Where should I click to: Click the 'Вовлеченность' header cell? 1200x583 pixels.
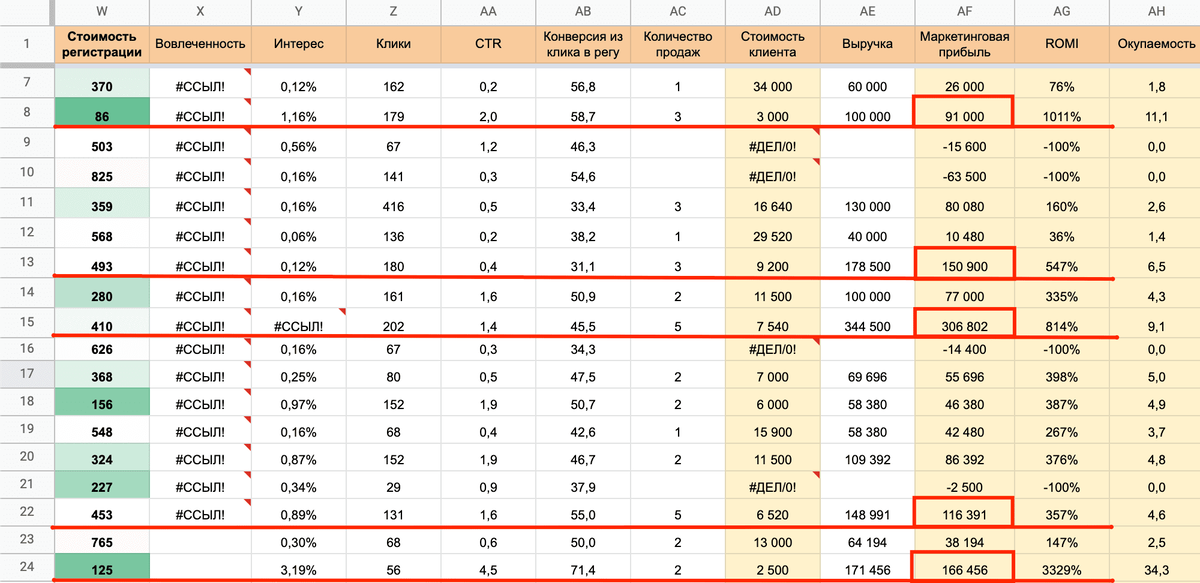(200, 44)
